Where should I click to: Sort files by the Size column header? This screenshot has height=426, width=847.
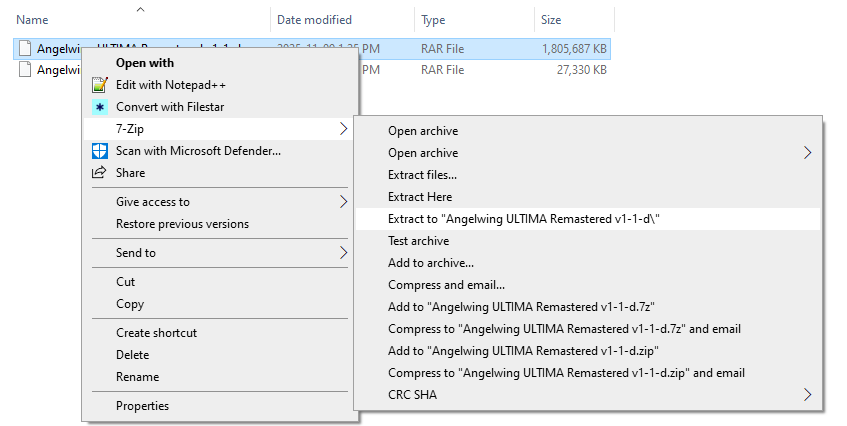point(551,19)
